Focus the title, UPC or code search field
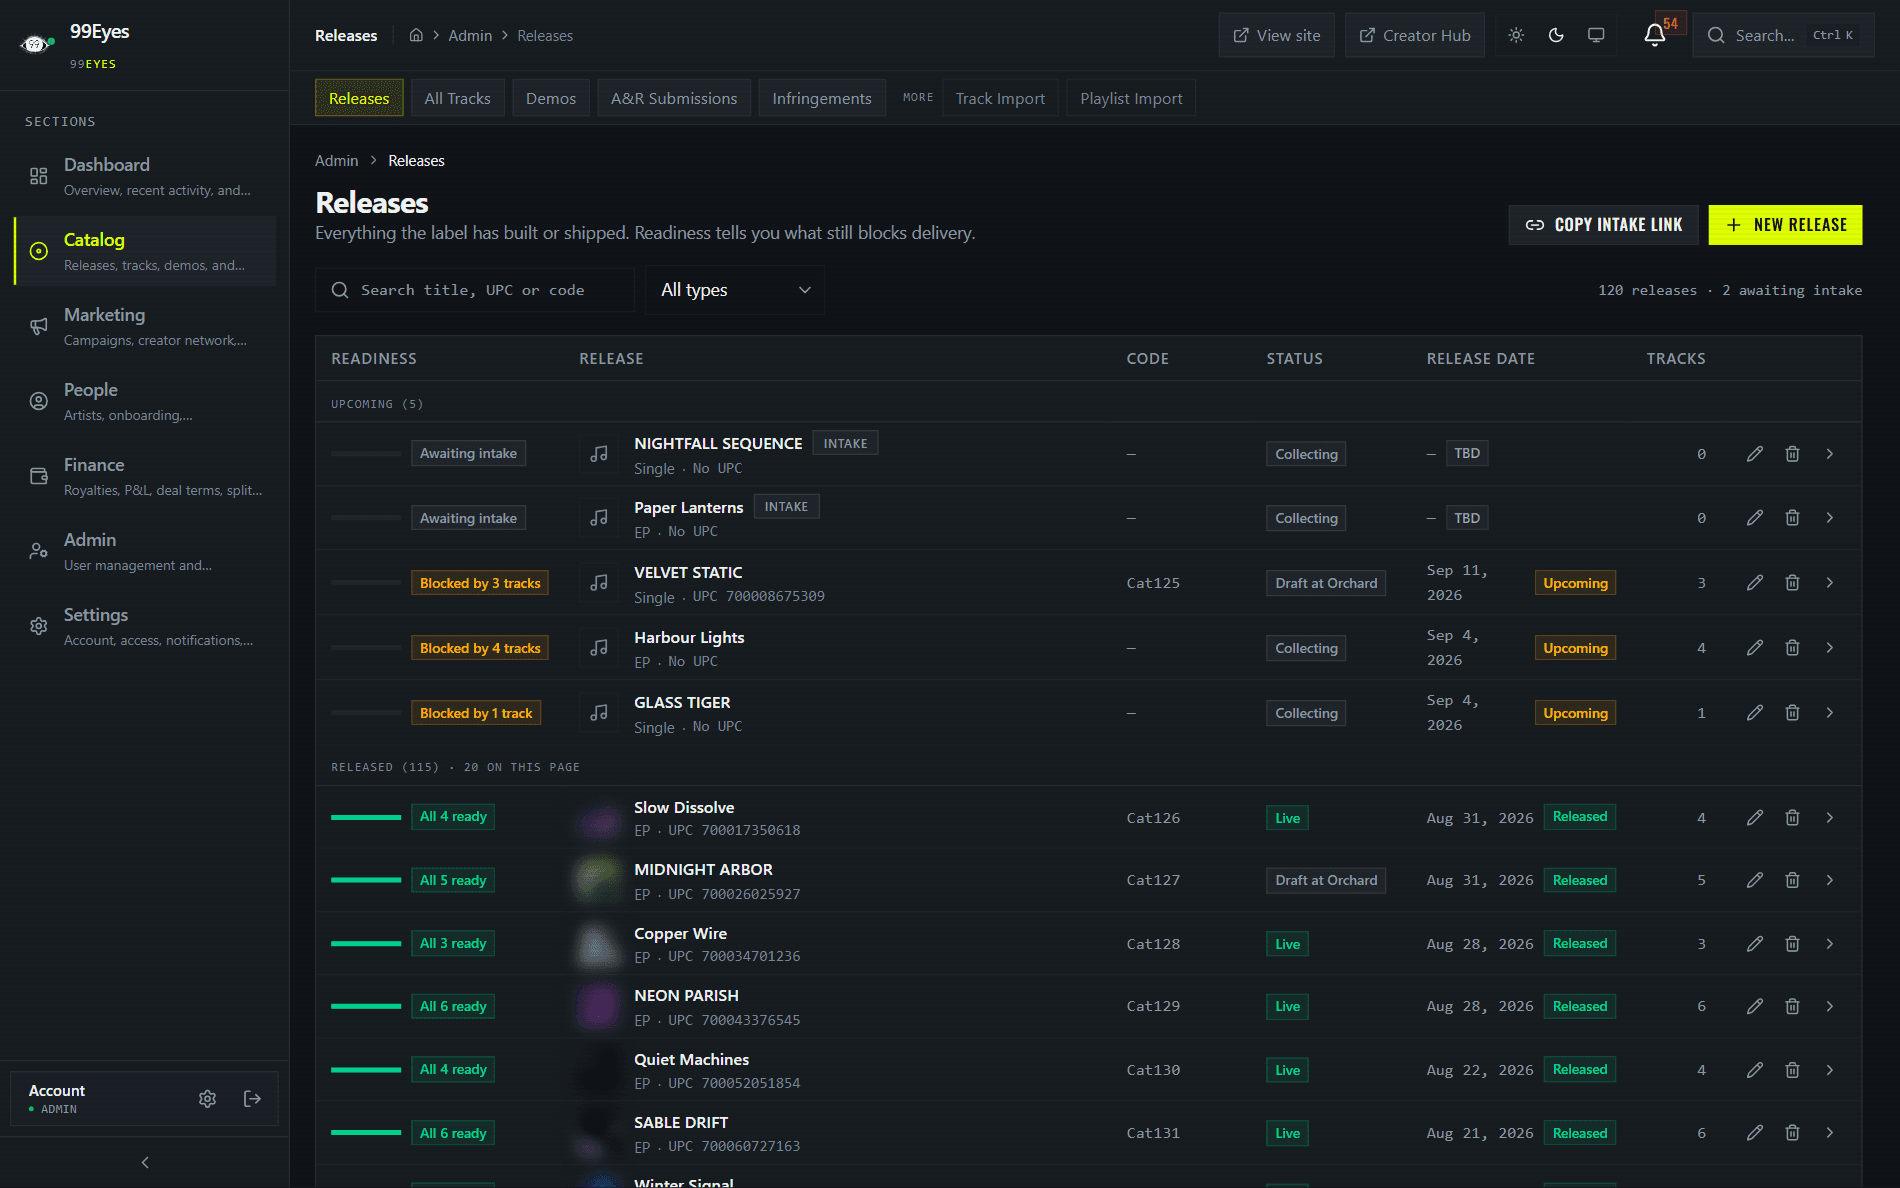 point(475,290)
